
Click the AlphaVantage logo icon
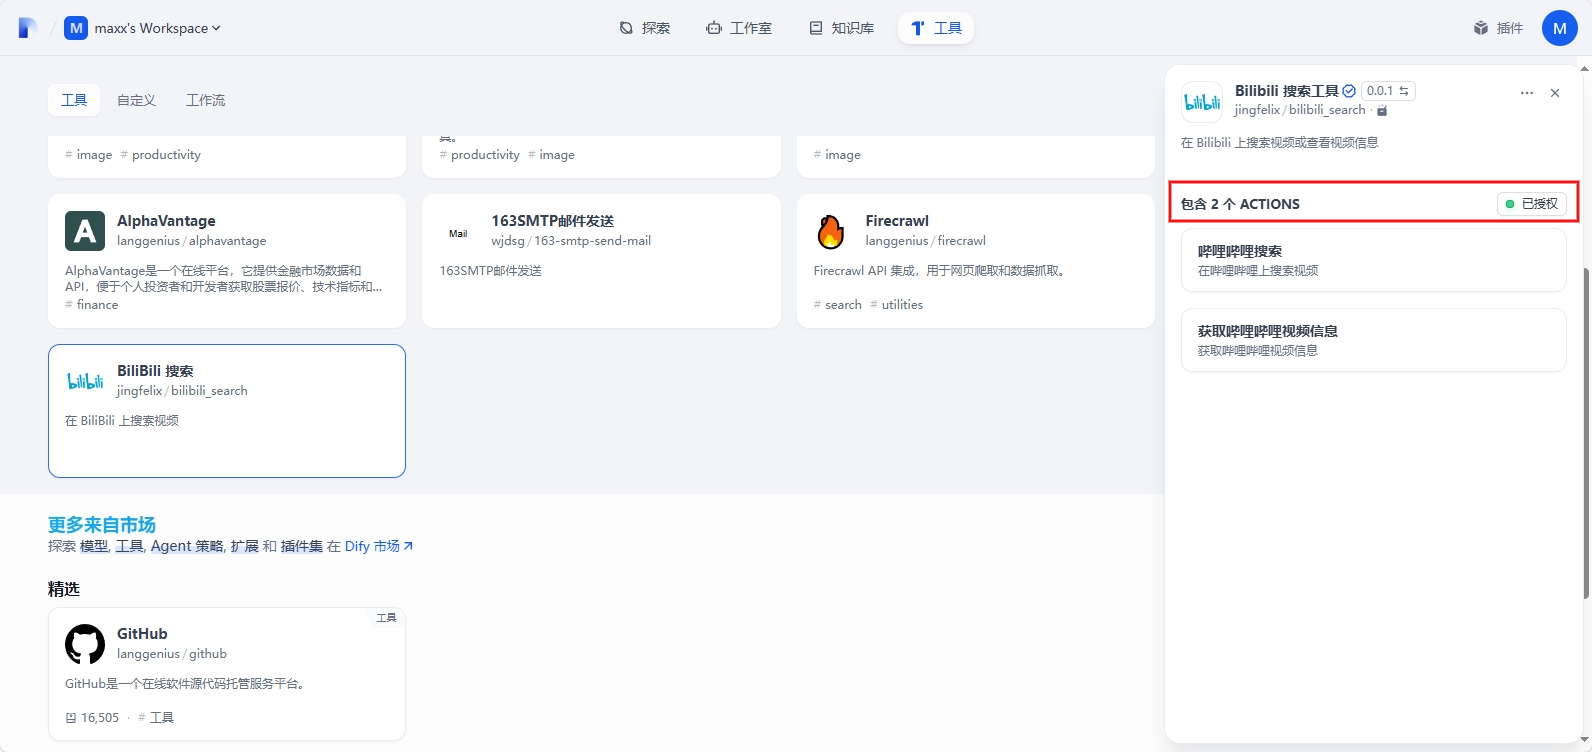[x=85, y=231]
